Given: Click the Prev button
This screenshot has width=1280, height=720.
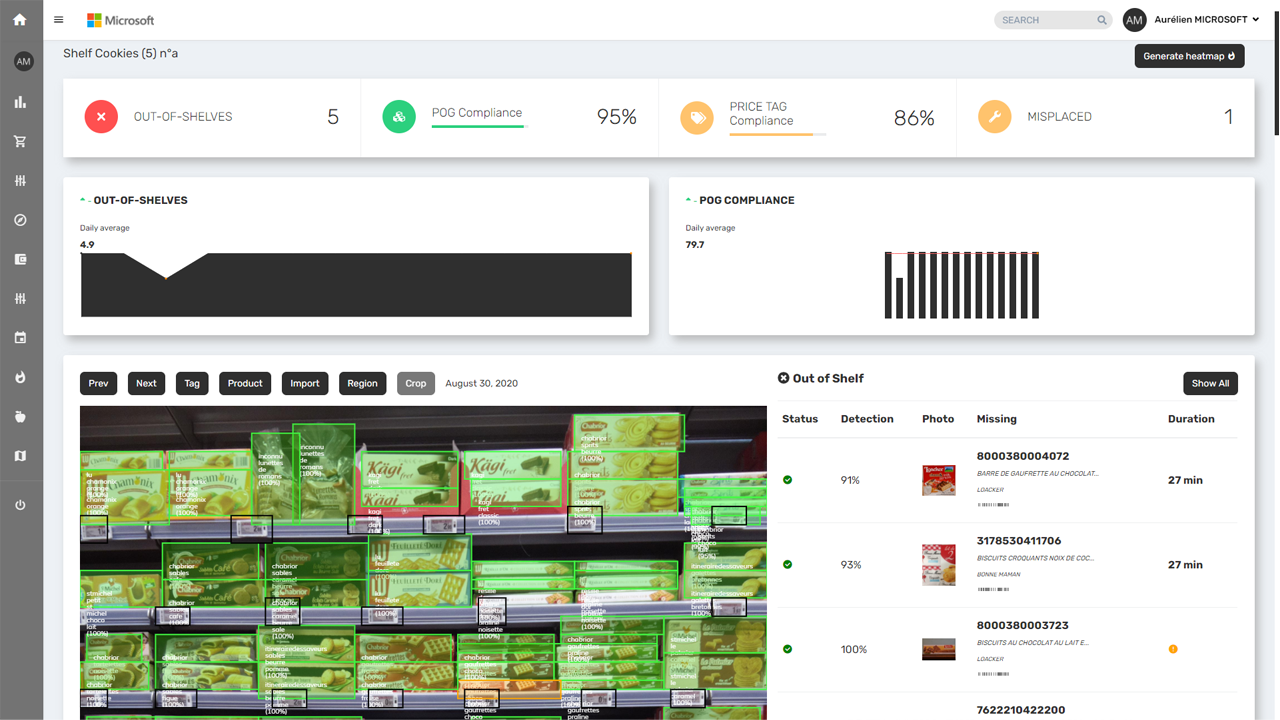Looking at the screenshot, I should click(x=98, y=383).
